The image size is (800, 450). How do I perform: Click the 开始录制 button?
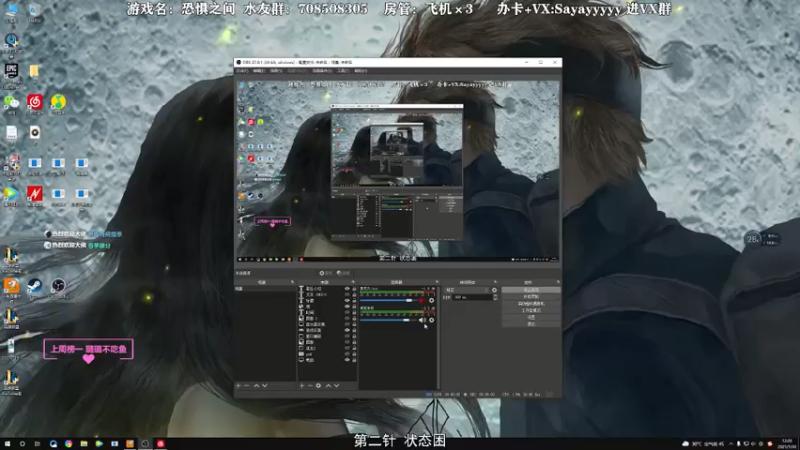tap(531, 296)
